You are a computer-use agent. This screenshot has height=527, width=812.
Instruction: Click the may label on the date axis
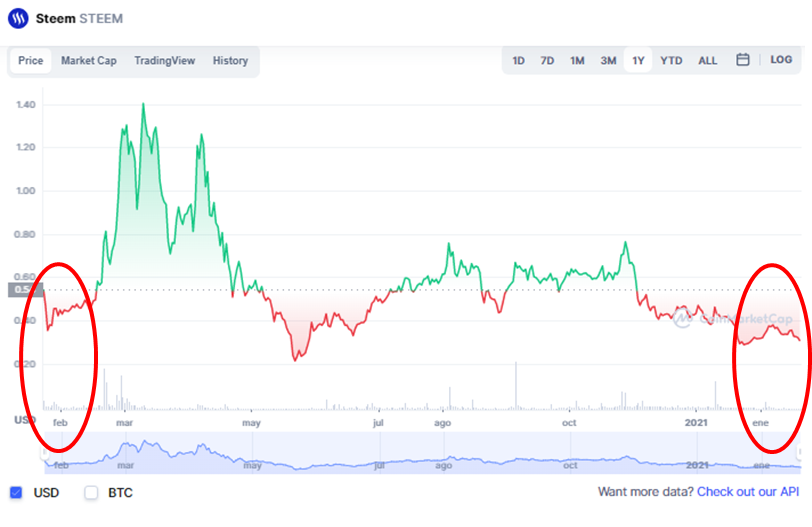click(x=251, y=423)
